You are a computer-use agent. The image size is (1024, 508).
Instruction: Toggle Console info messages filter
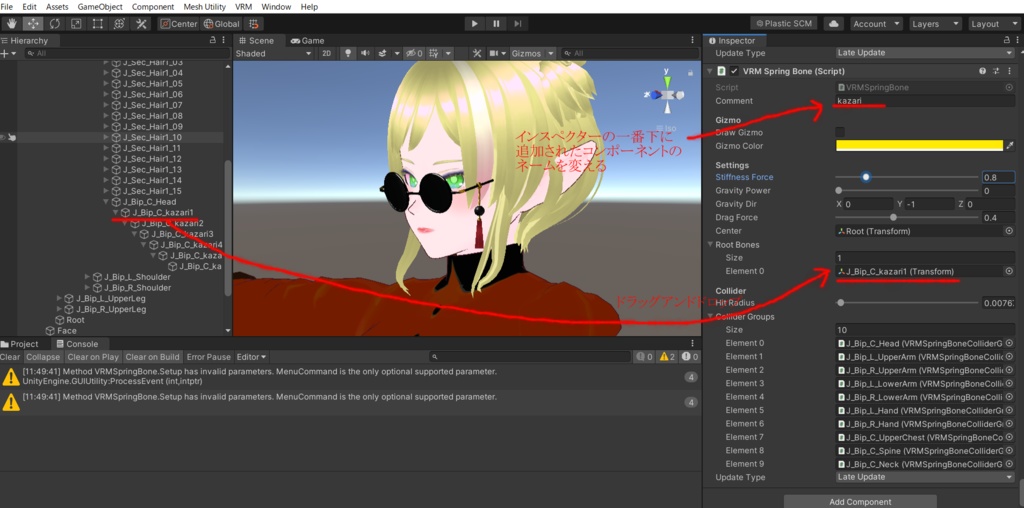(645, 357)
